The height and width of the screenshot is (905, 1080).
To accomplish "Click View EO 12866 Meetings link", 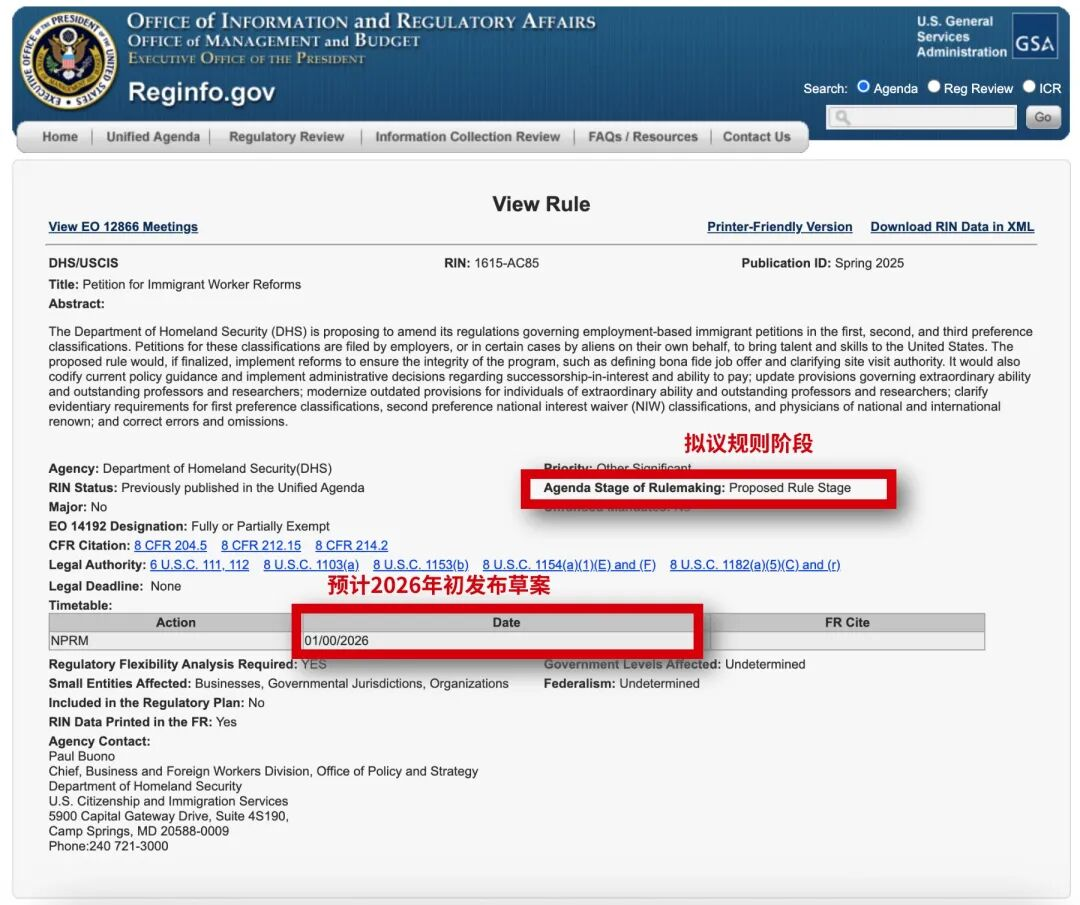I will point(123,227).
